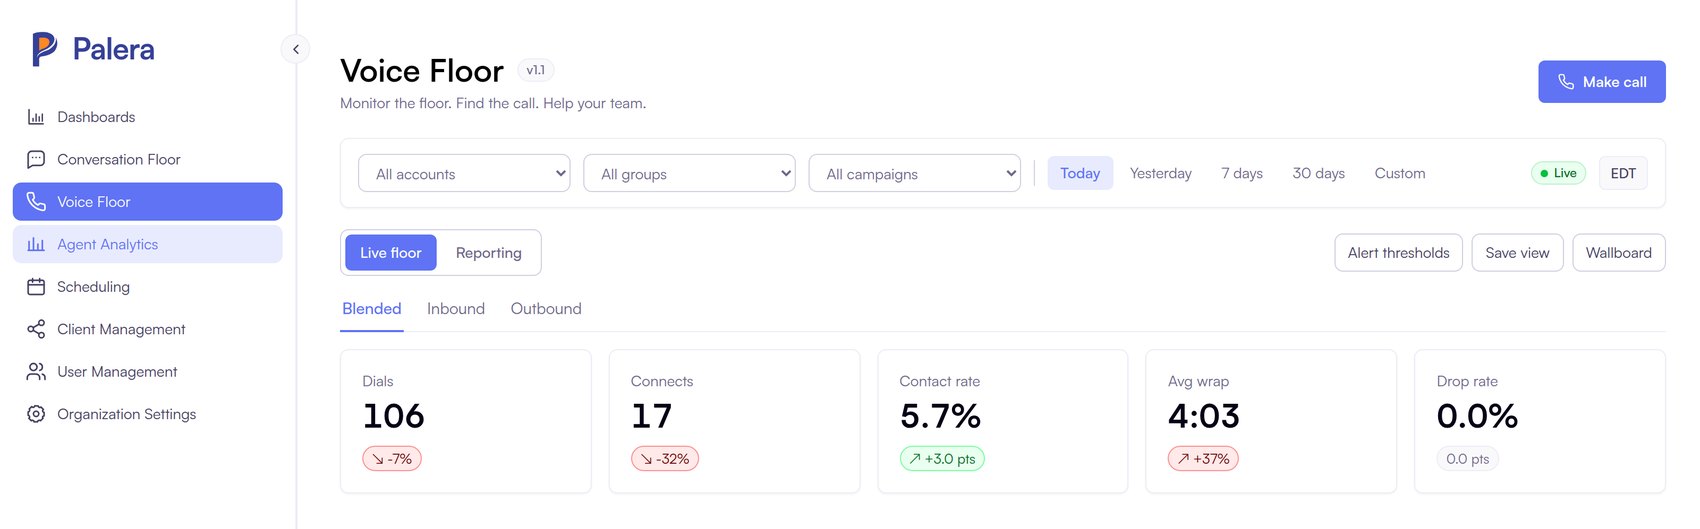Screen dimensions: 1700x529
Task: Select Voice Floor in the sidebar
Action: coord(148,202)
